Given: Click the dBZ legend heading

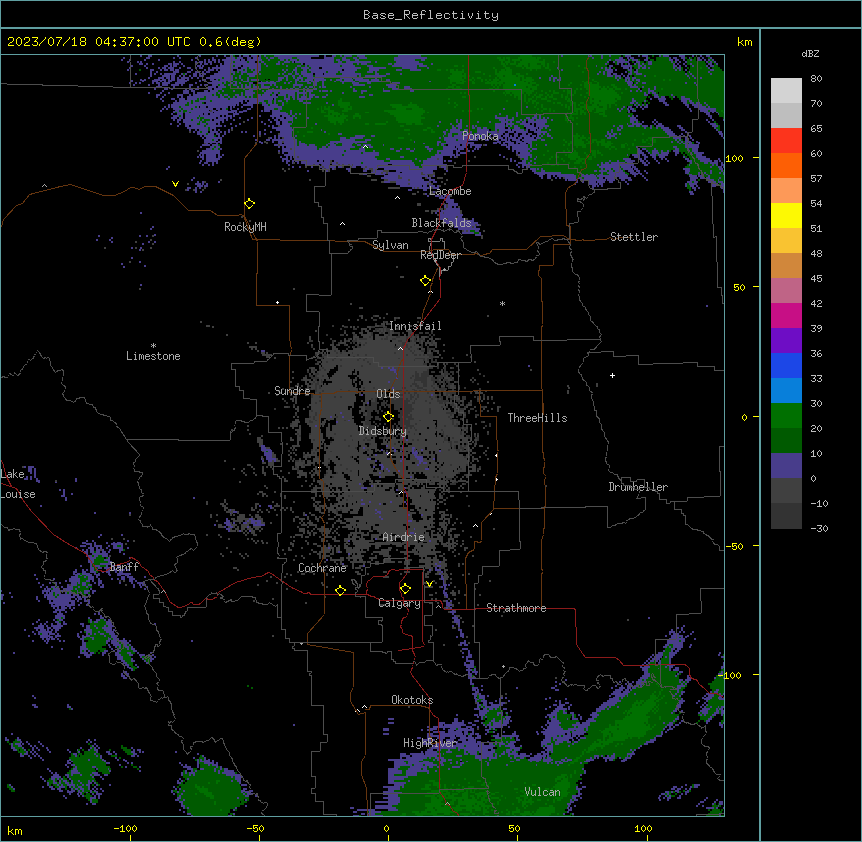Looking at the screenshot, I should pyautogui.click(x=810, y=53).
